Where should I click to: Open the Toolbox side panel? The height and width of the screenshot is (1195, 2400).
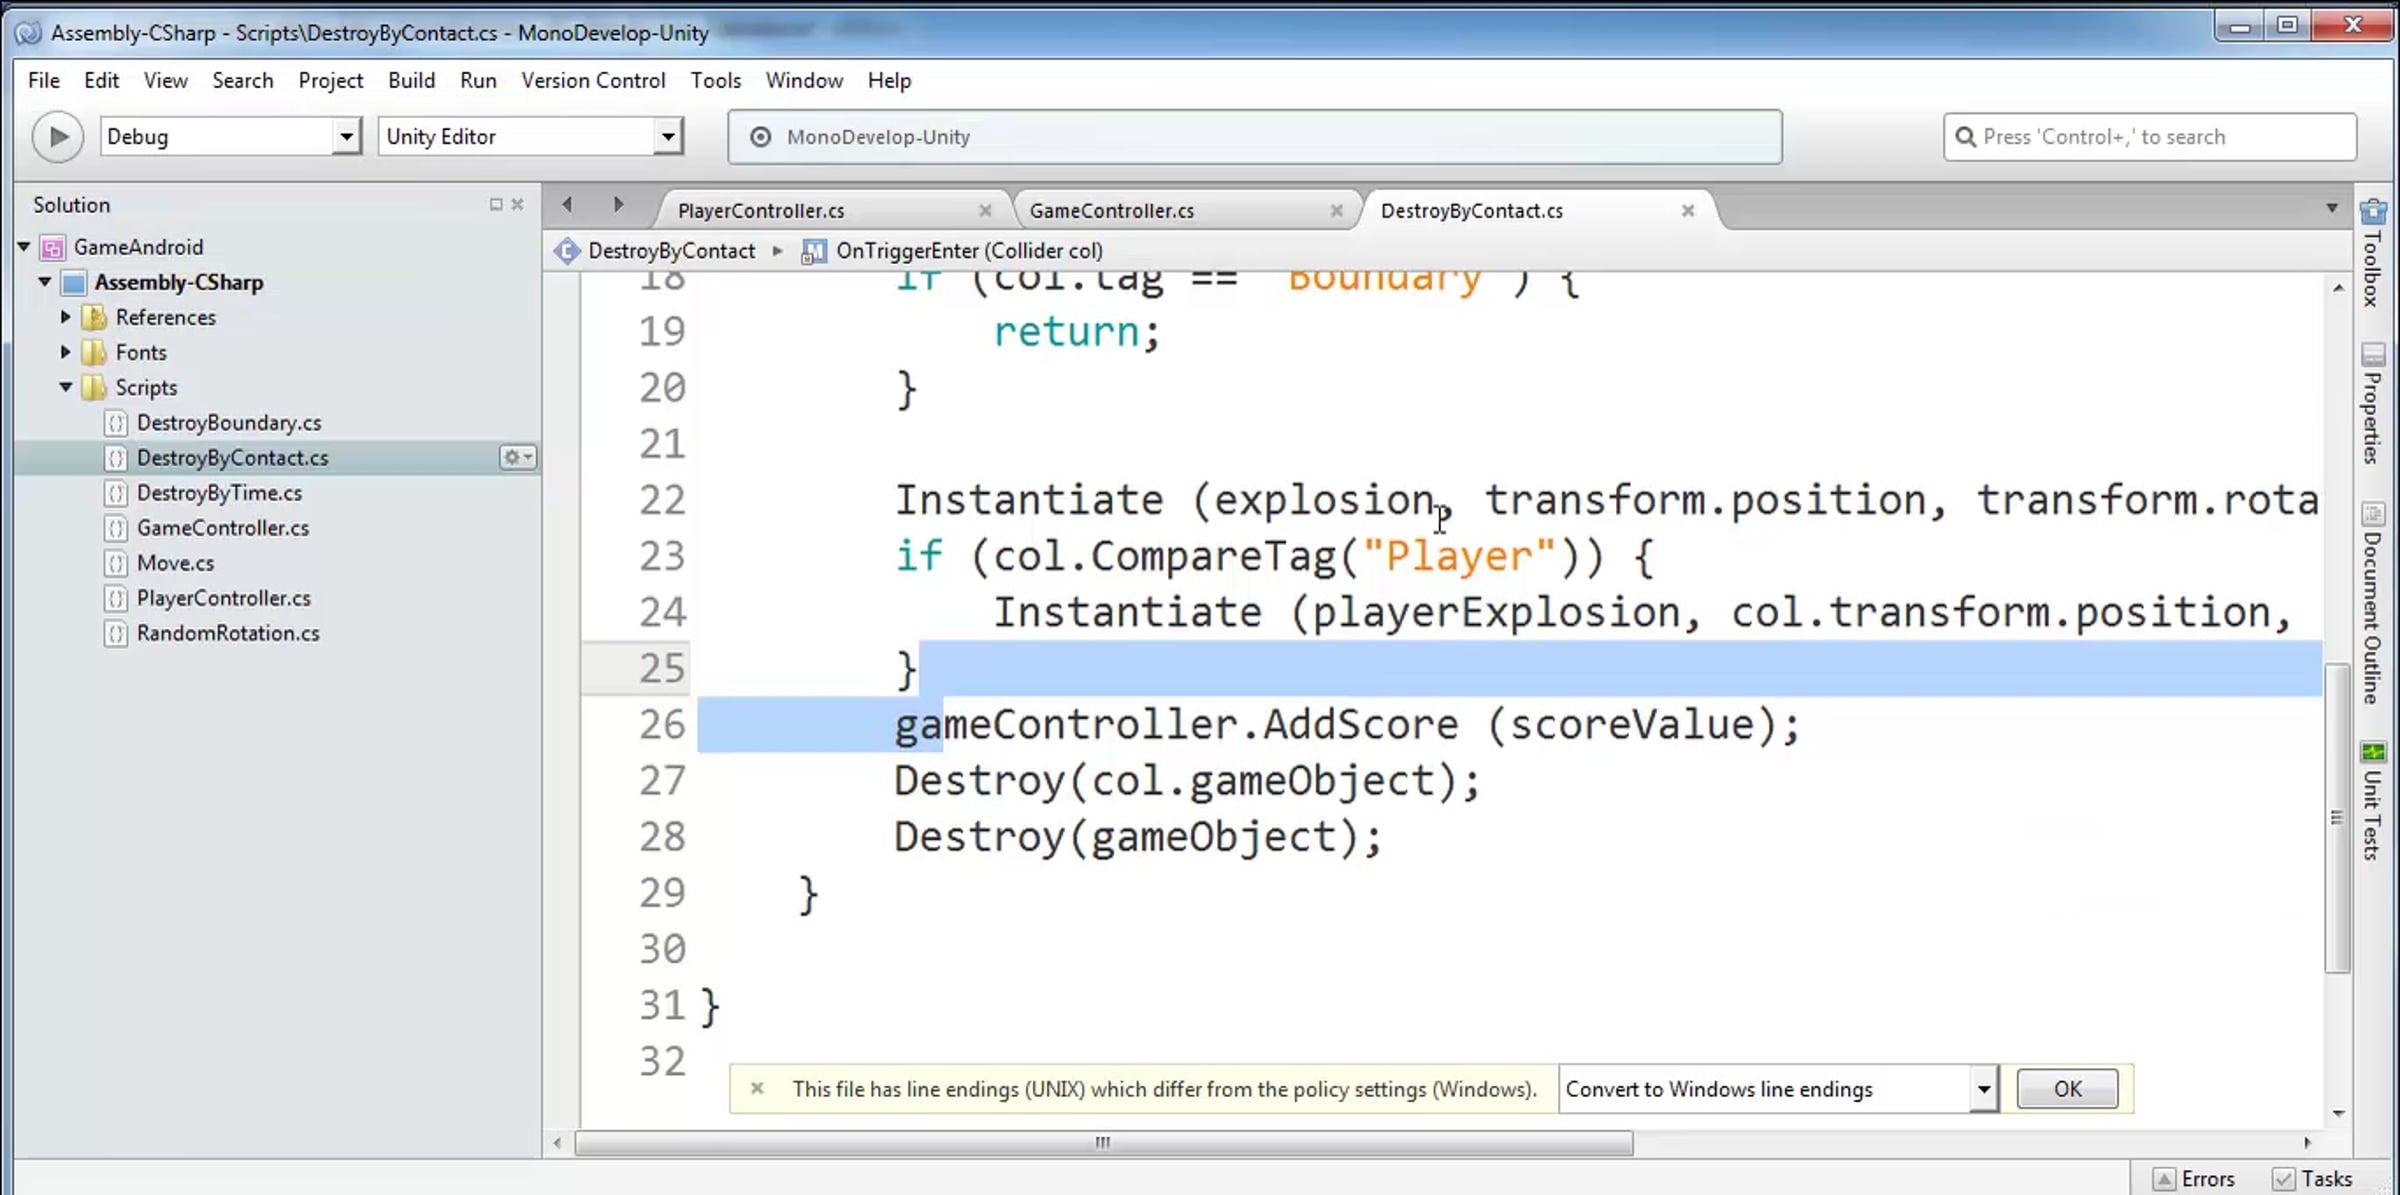(2372, 254)
